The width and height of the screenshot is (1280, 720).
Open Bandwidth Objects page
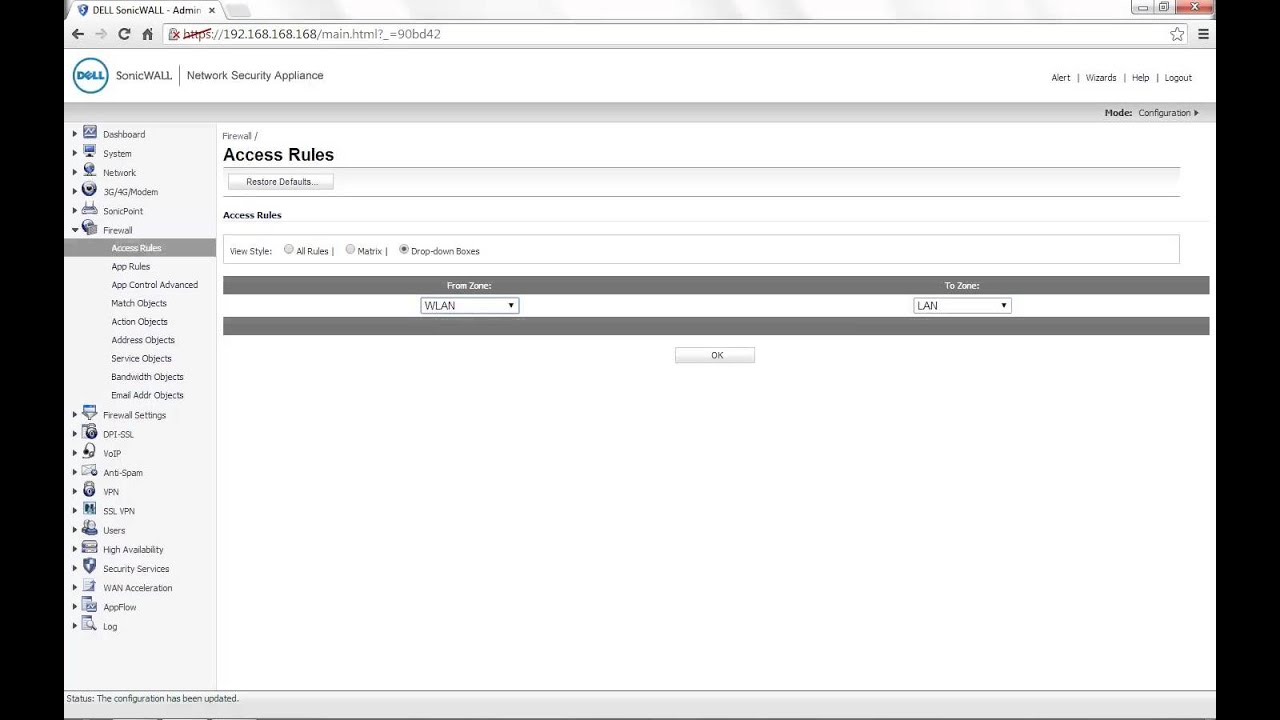[147, 377]
